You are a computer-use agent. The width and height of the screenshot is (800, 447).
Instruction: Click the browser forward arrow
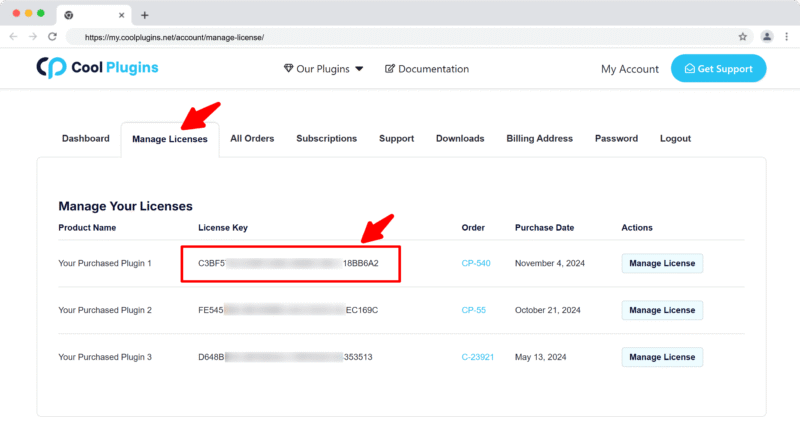(x=32, y=36)
